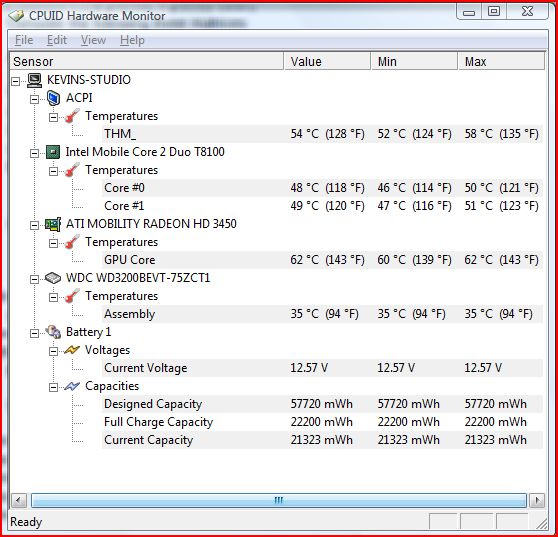This screenshot has width=558, height=537.
Task: Click the horizontal scrollbar thumb
Action: 279,501
